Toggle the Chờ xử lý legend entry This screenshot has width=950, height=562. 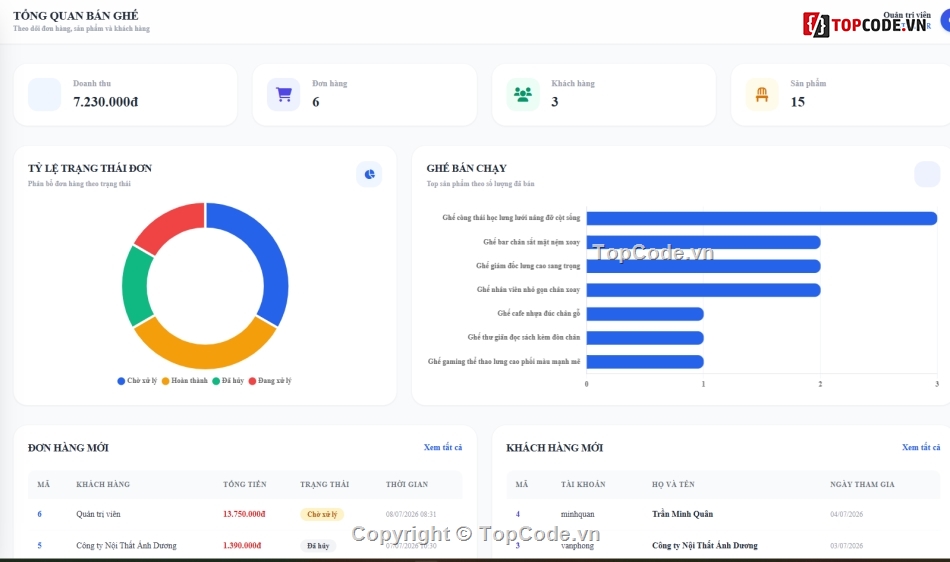pos(137,381)
